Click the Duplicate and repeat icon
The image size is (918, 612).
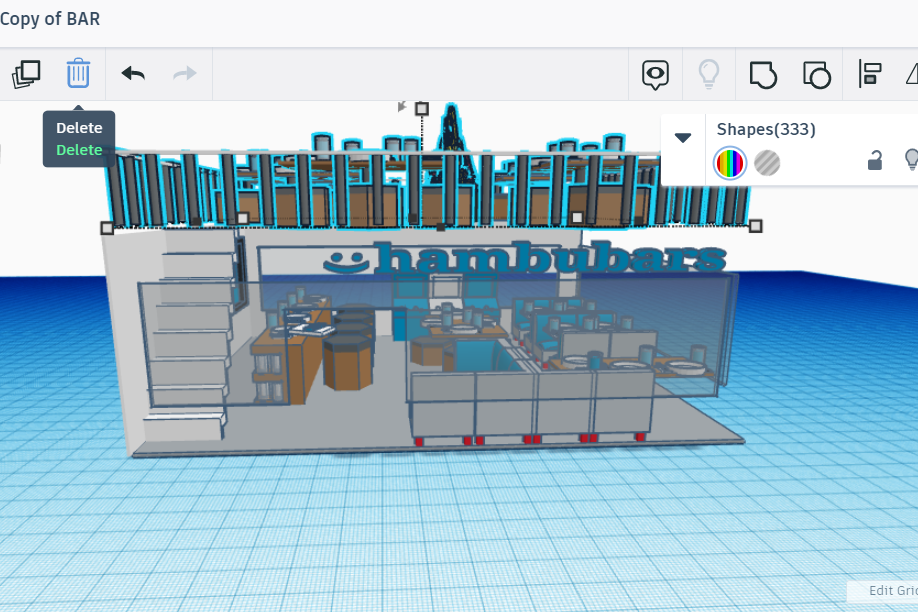(x=26, y=74)
